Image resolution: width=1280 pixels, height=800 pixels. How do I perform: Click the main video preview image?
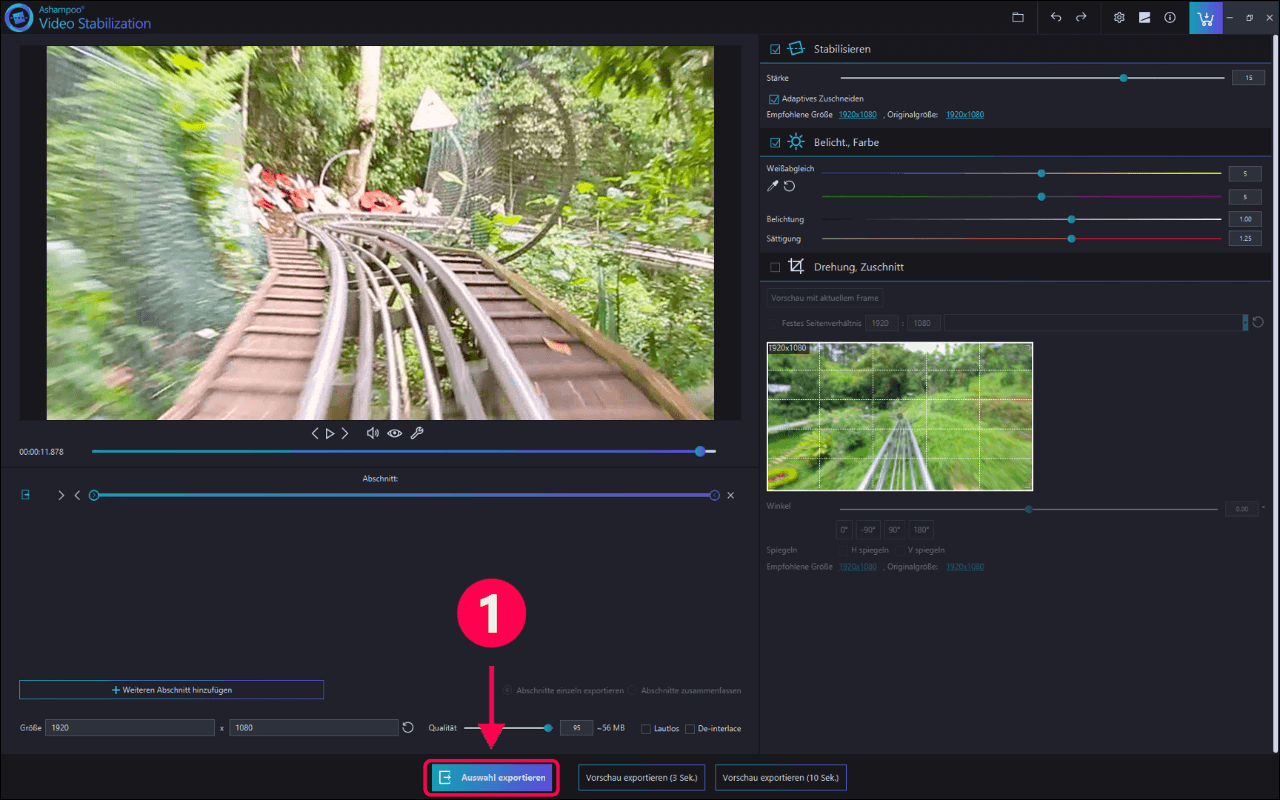[380, 232]
